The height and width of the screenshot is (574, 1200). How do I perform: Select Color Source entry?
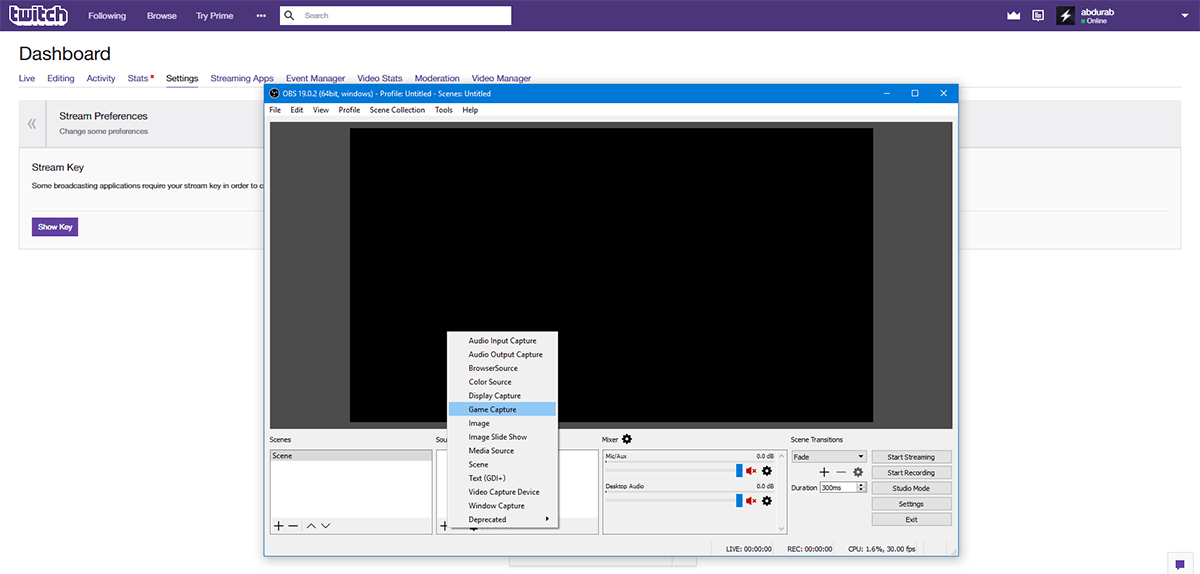coord(502,382)
